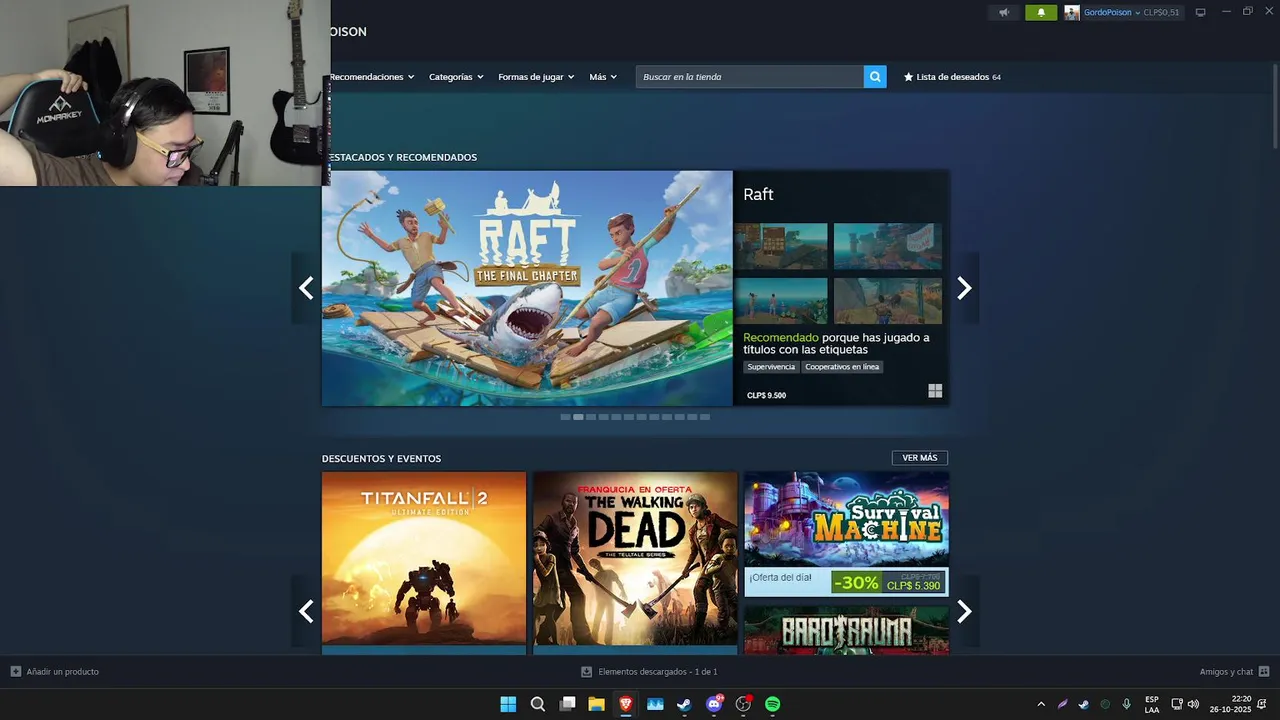Click the wallet balance CLP$0,51
This screenshot has height=720, width=1280.
[1162, 13]
